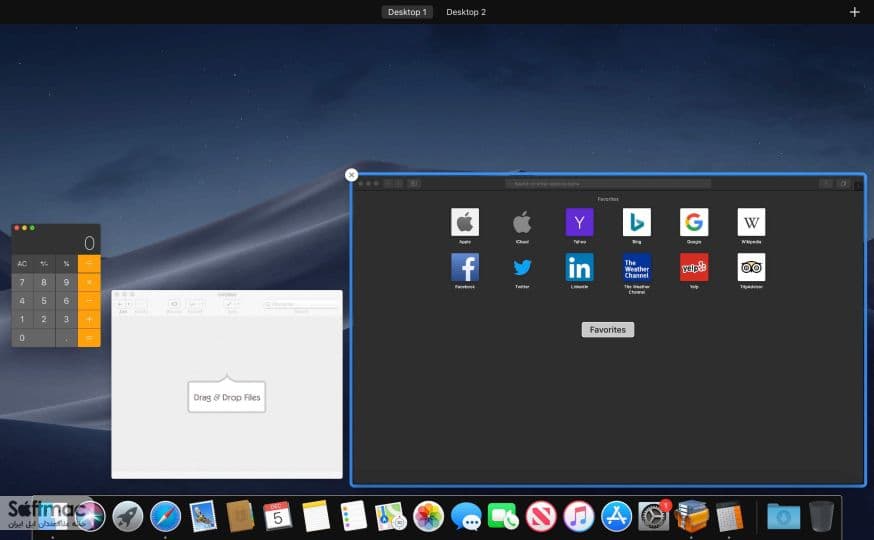The height and width of the screenshot is (540, 874).
Task: Open Reminders from the Dock
Action: (x=353, y=516)
